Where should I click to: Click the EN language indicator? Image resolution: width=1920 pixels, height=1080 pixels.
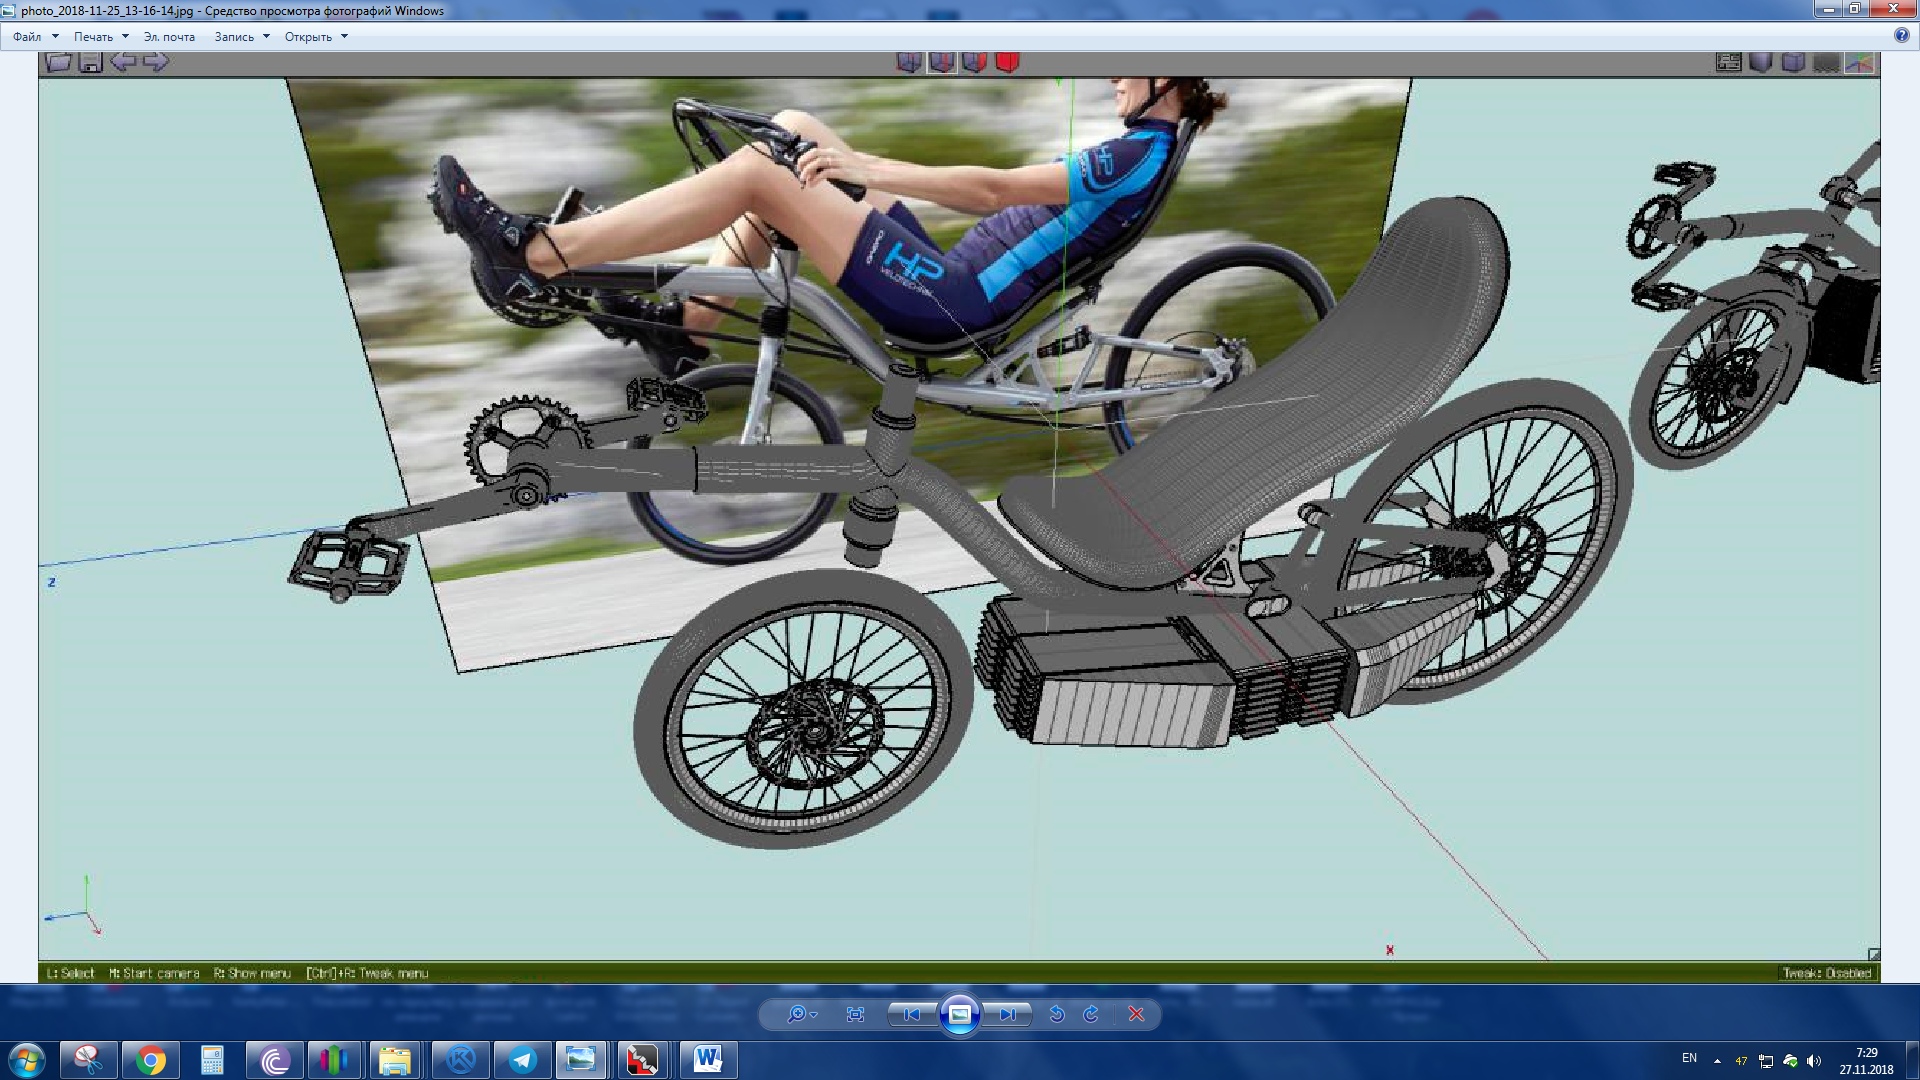coord(1689,1058)
